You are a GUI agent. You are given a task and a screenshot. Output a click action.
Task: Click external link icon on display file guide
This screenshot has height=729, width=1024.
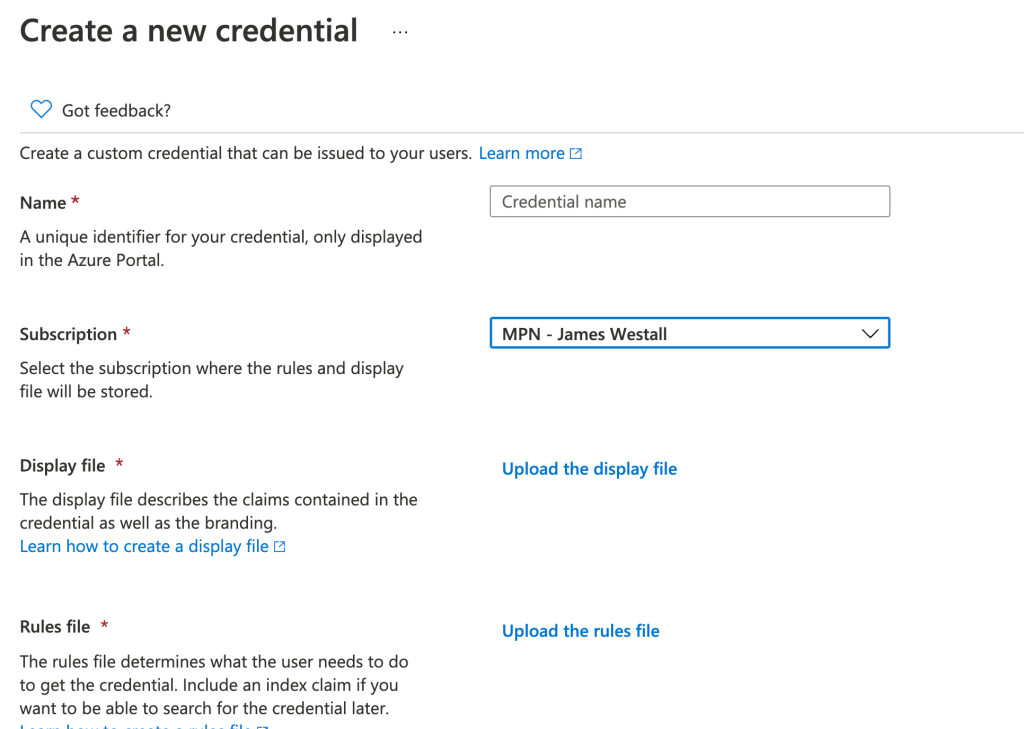(x=280, y=546)
